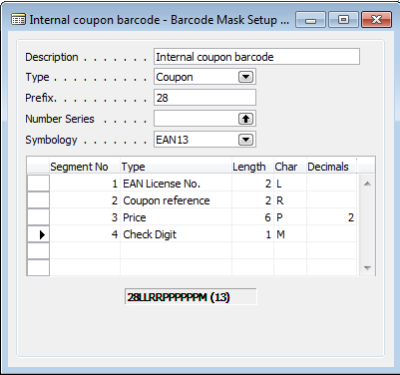Open the Type dropdown showing Coupon
This screenshot has width=400, height=375.
pyautogui.click(x=246, y=77)
